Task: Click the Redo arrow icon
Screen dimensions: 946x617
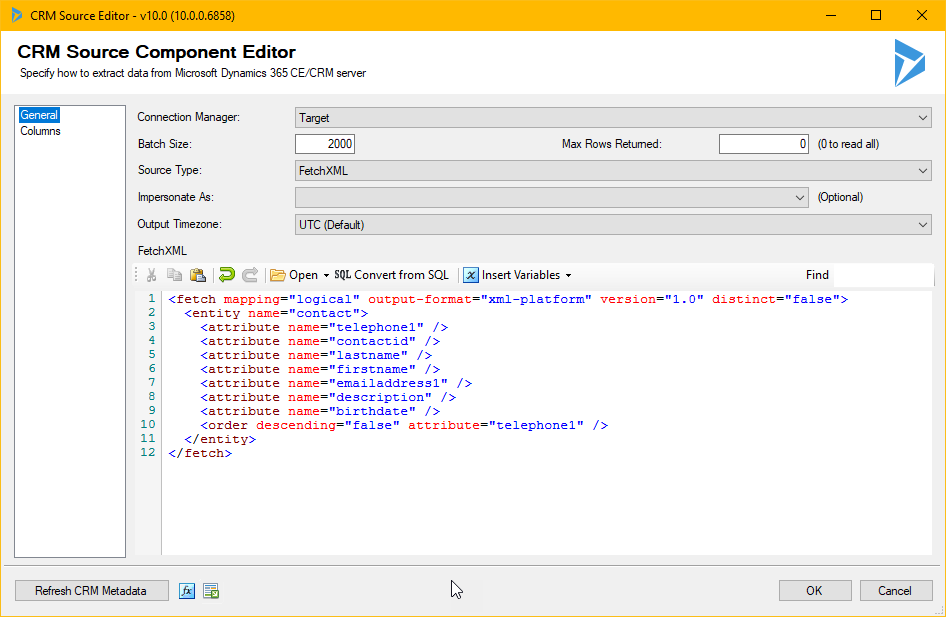Action: click(x=250, y=275)
